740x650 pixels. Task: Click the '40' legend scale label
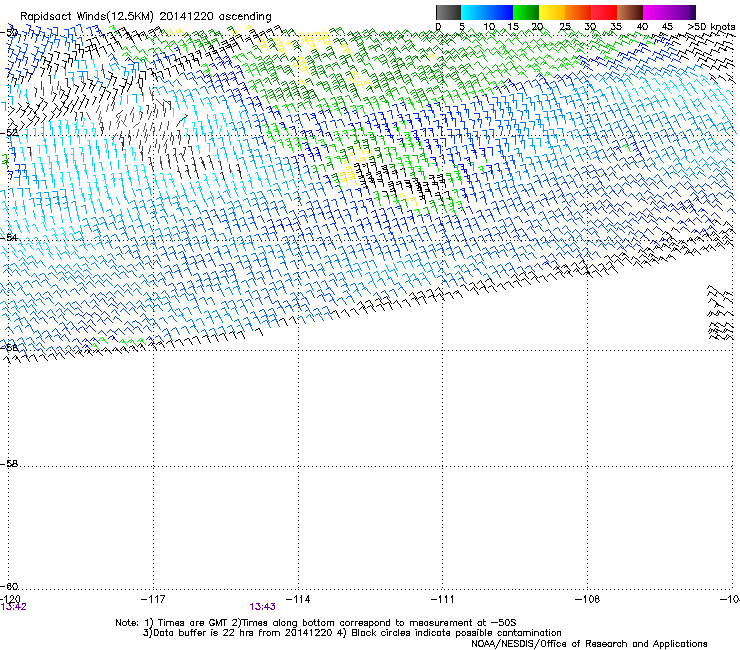tap(642, 27)
